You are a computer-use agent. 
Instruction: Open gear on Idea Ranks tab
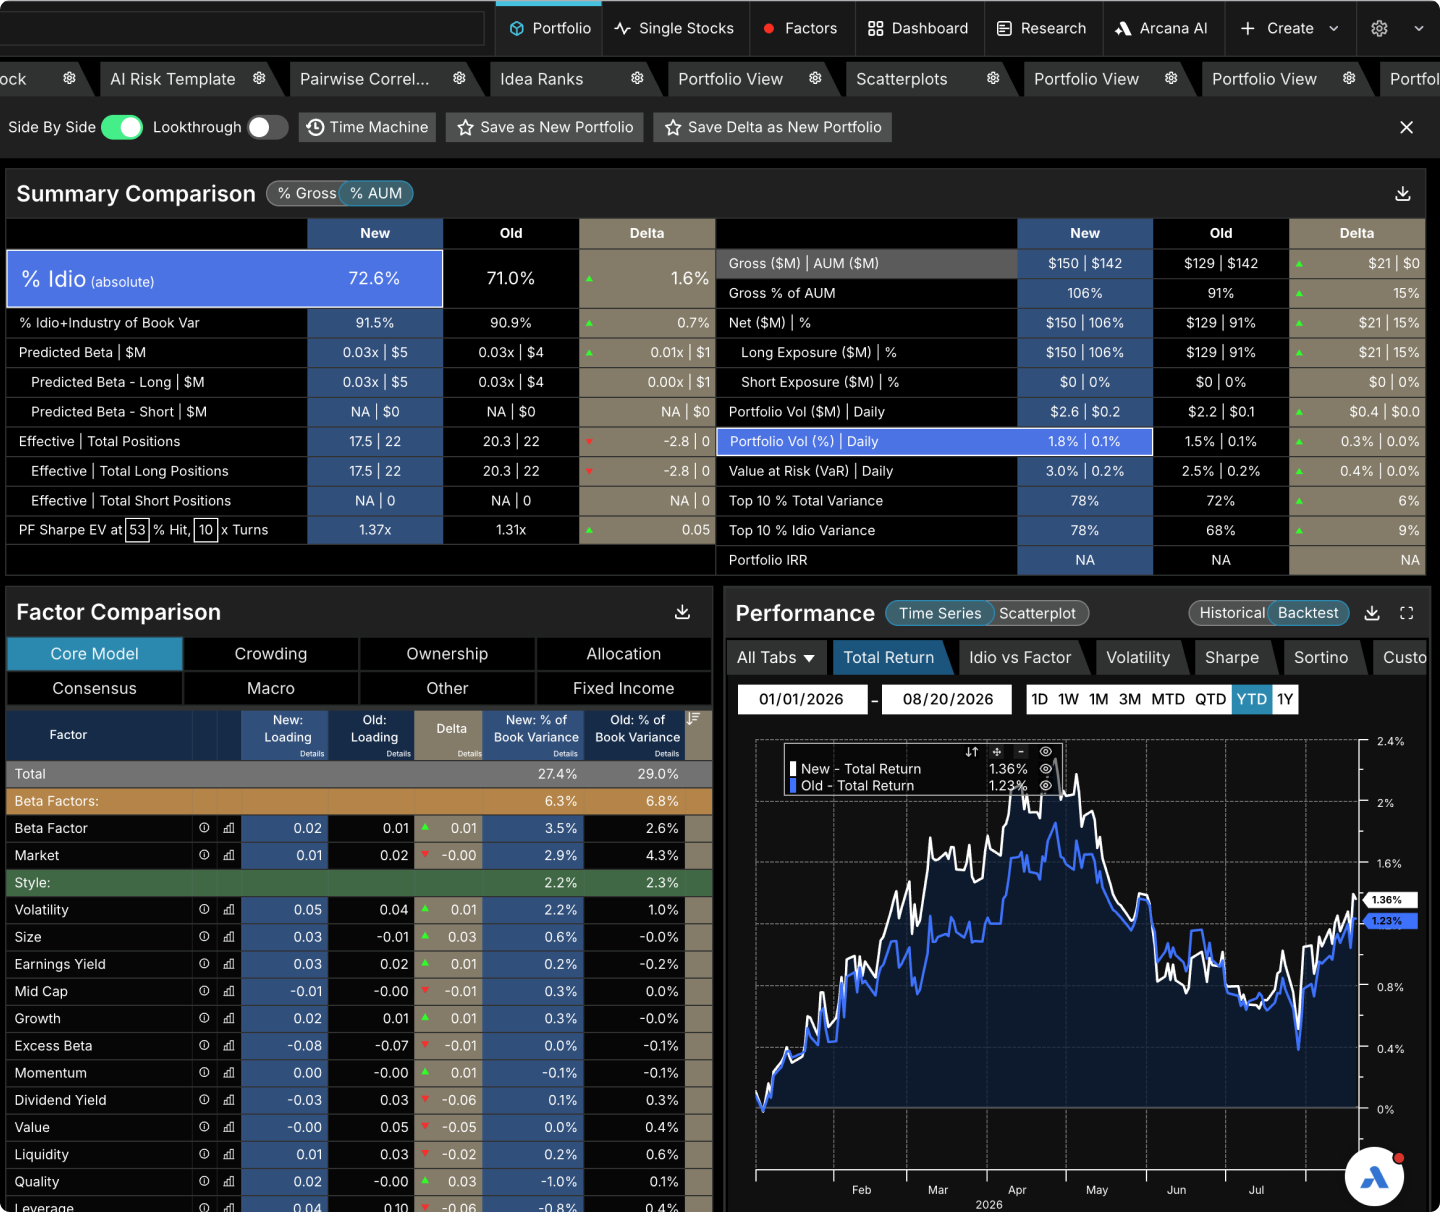point(637,78)
